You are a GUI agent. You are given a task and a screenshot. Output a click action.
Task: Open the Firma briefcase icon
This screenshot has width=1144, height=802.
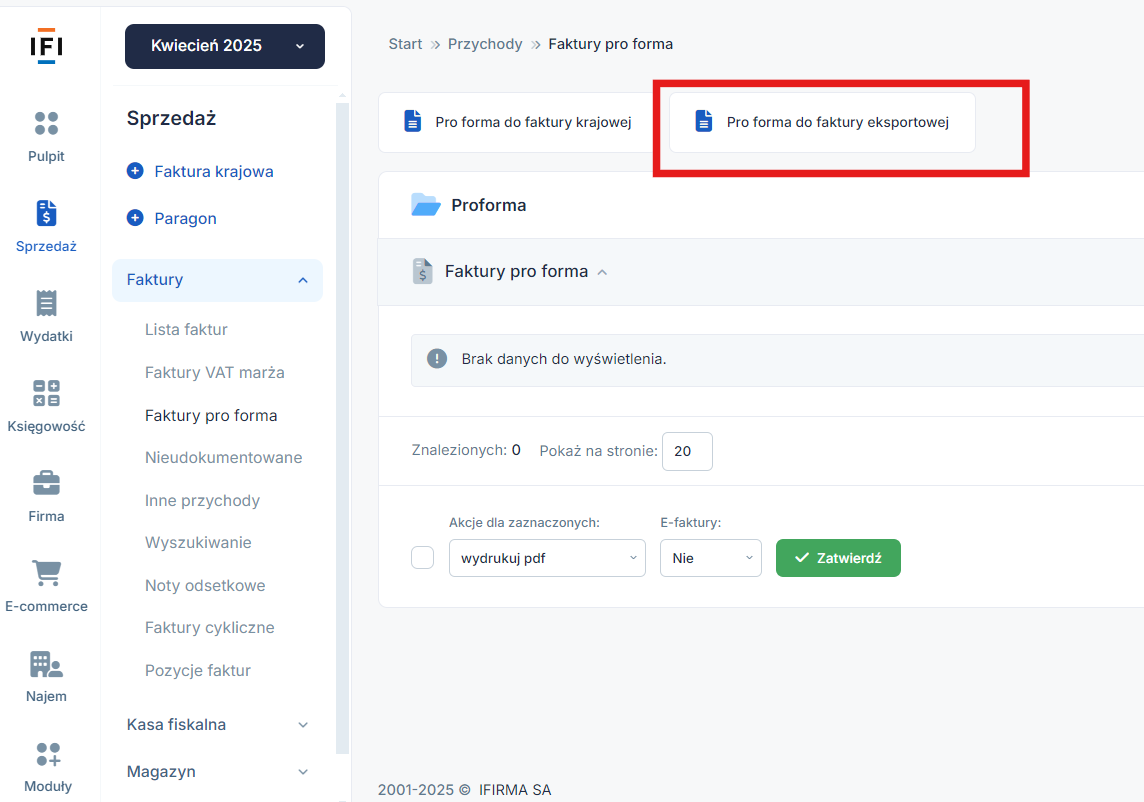pos(46,483)
